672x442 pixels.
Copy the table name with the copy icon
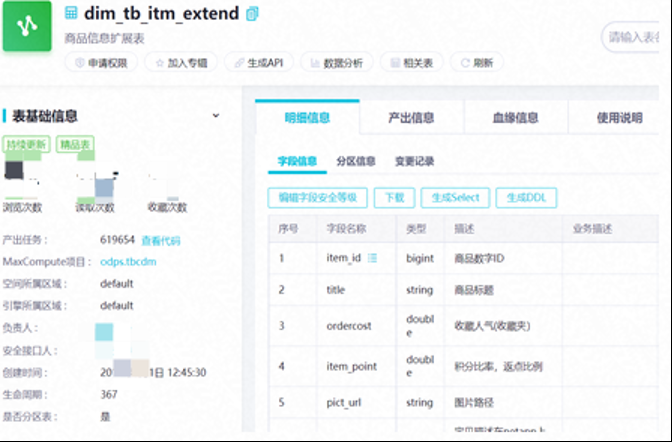pyautogui.click(x=252, y=14)
